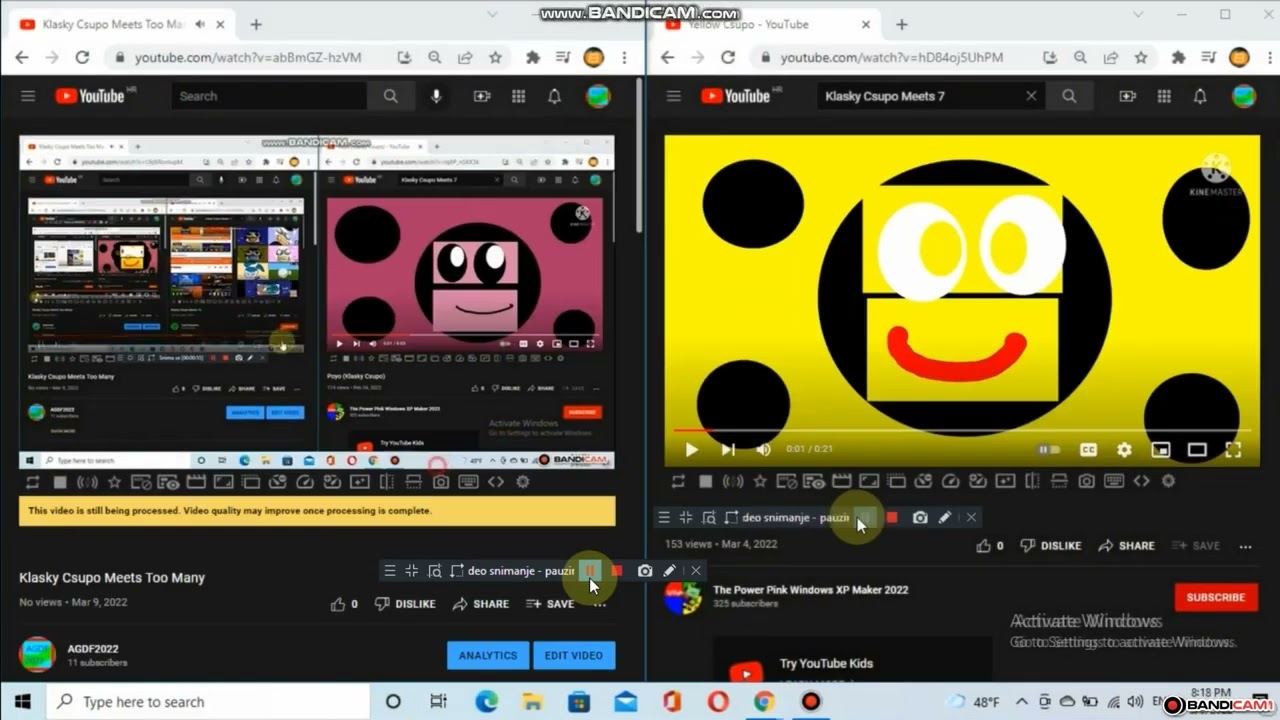Click Create video icon in right YouTube window
This screenshot has height=720, width=1280.
1128,96
